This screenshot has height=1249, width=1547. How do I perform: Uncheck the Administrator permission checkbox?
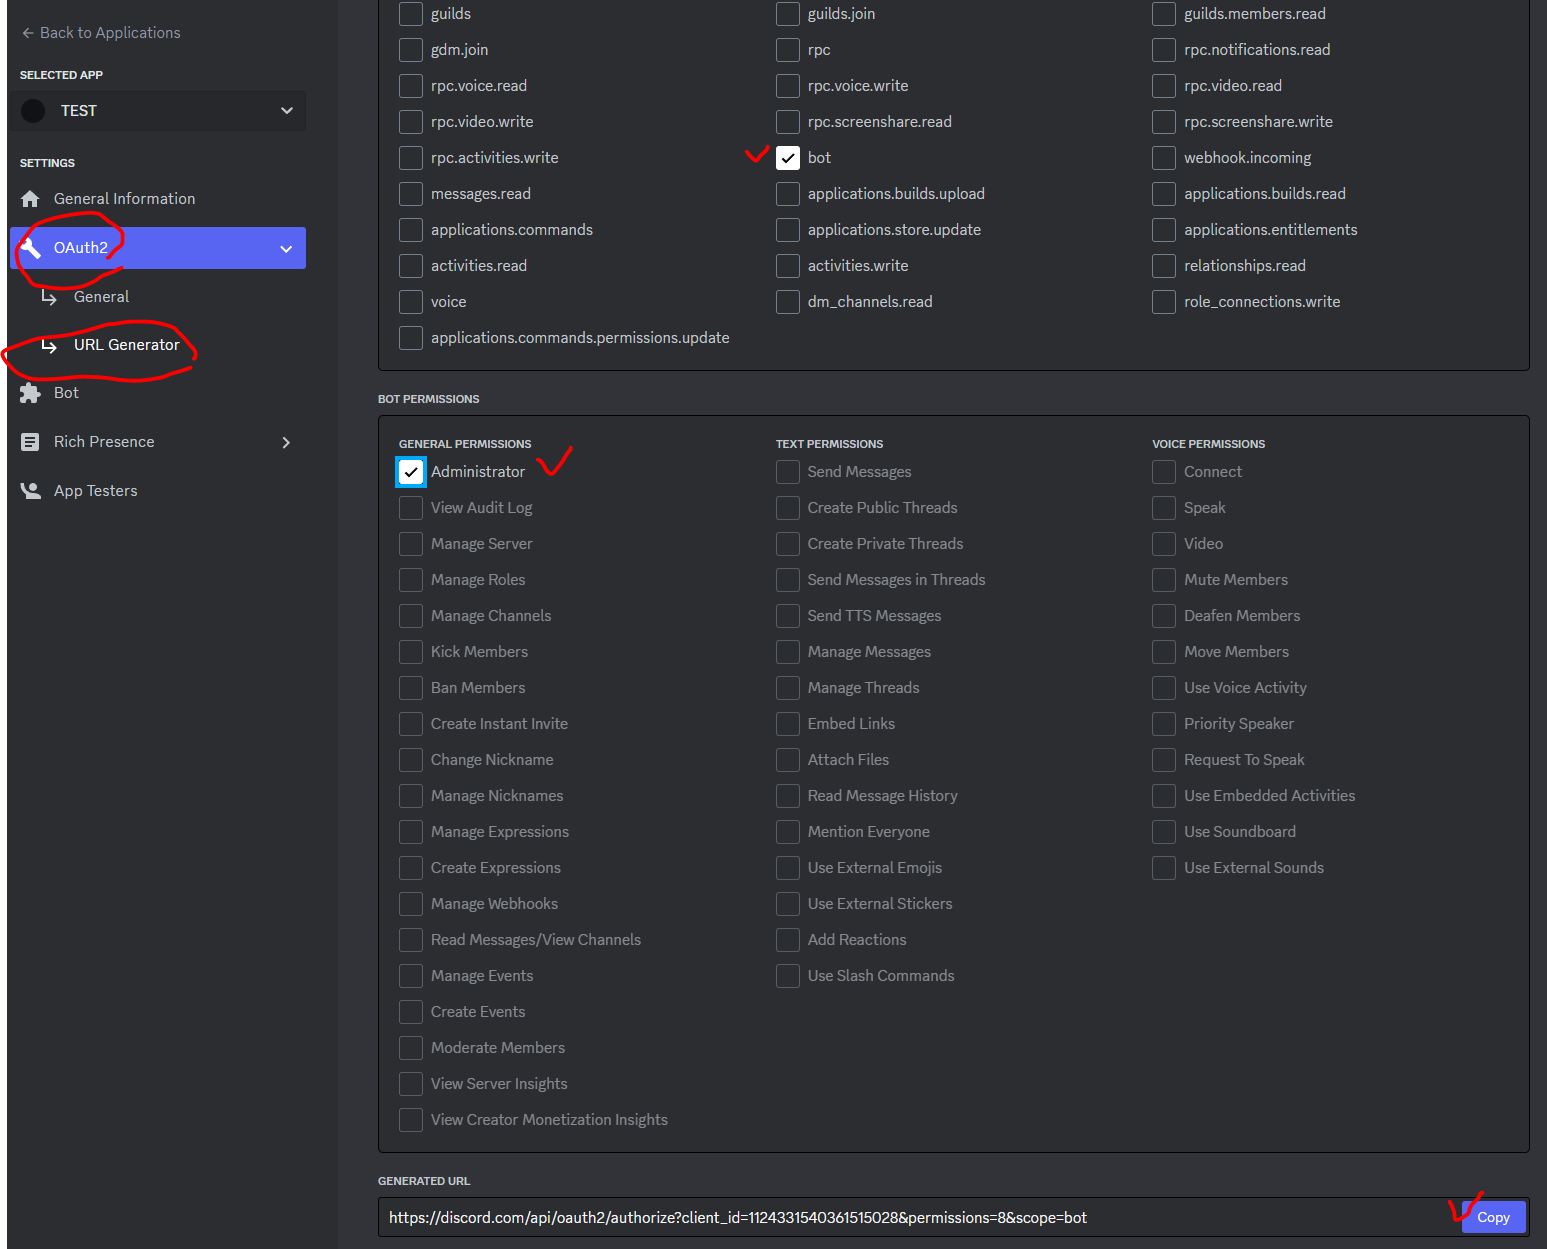click(411, 472)
